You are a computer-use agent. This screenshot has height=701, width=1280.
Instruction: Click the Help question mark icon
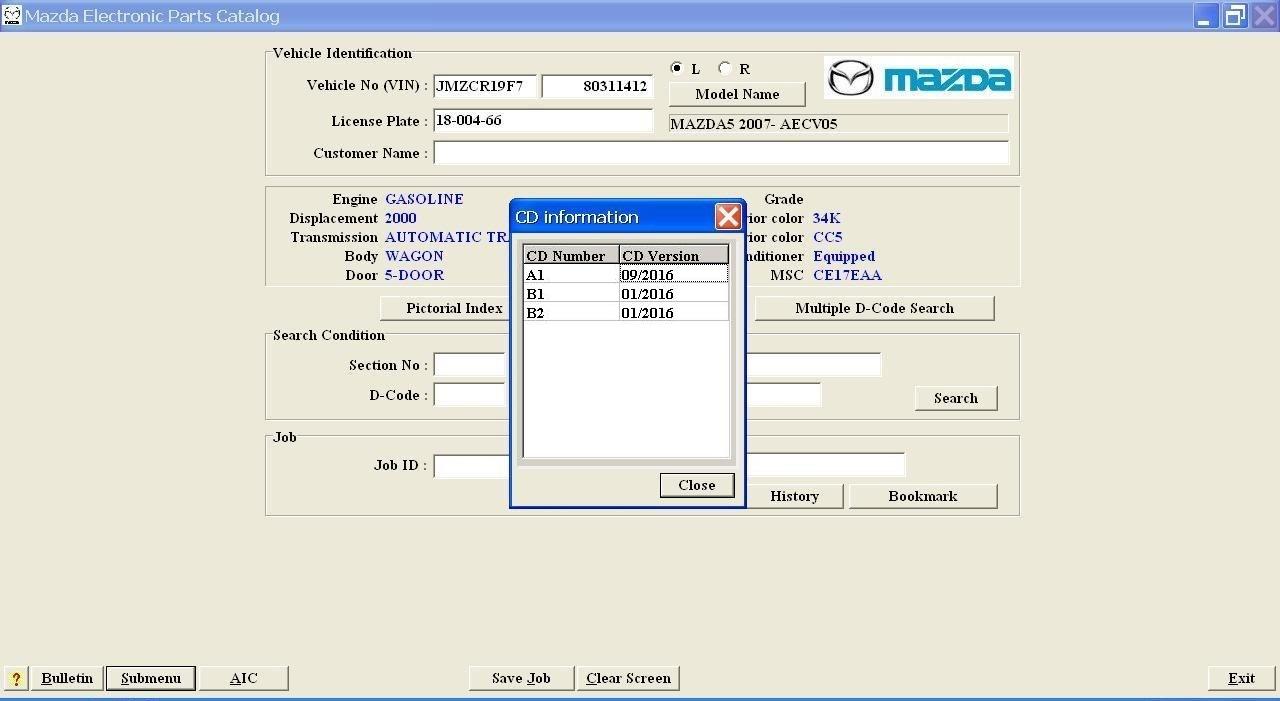click(x=16, y=678)
